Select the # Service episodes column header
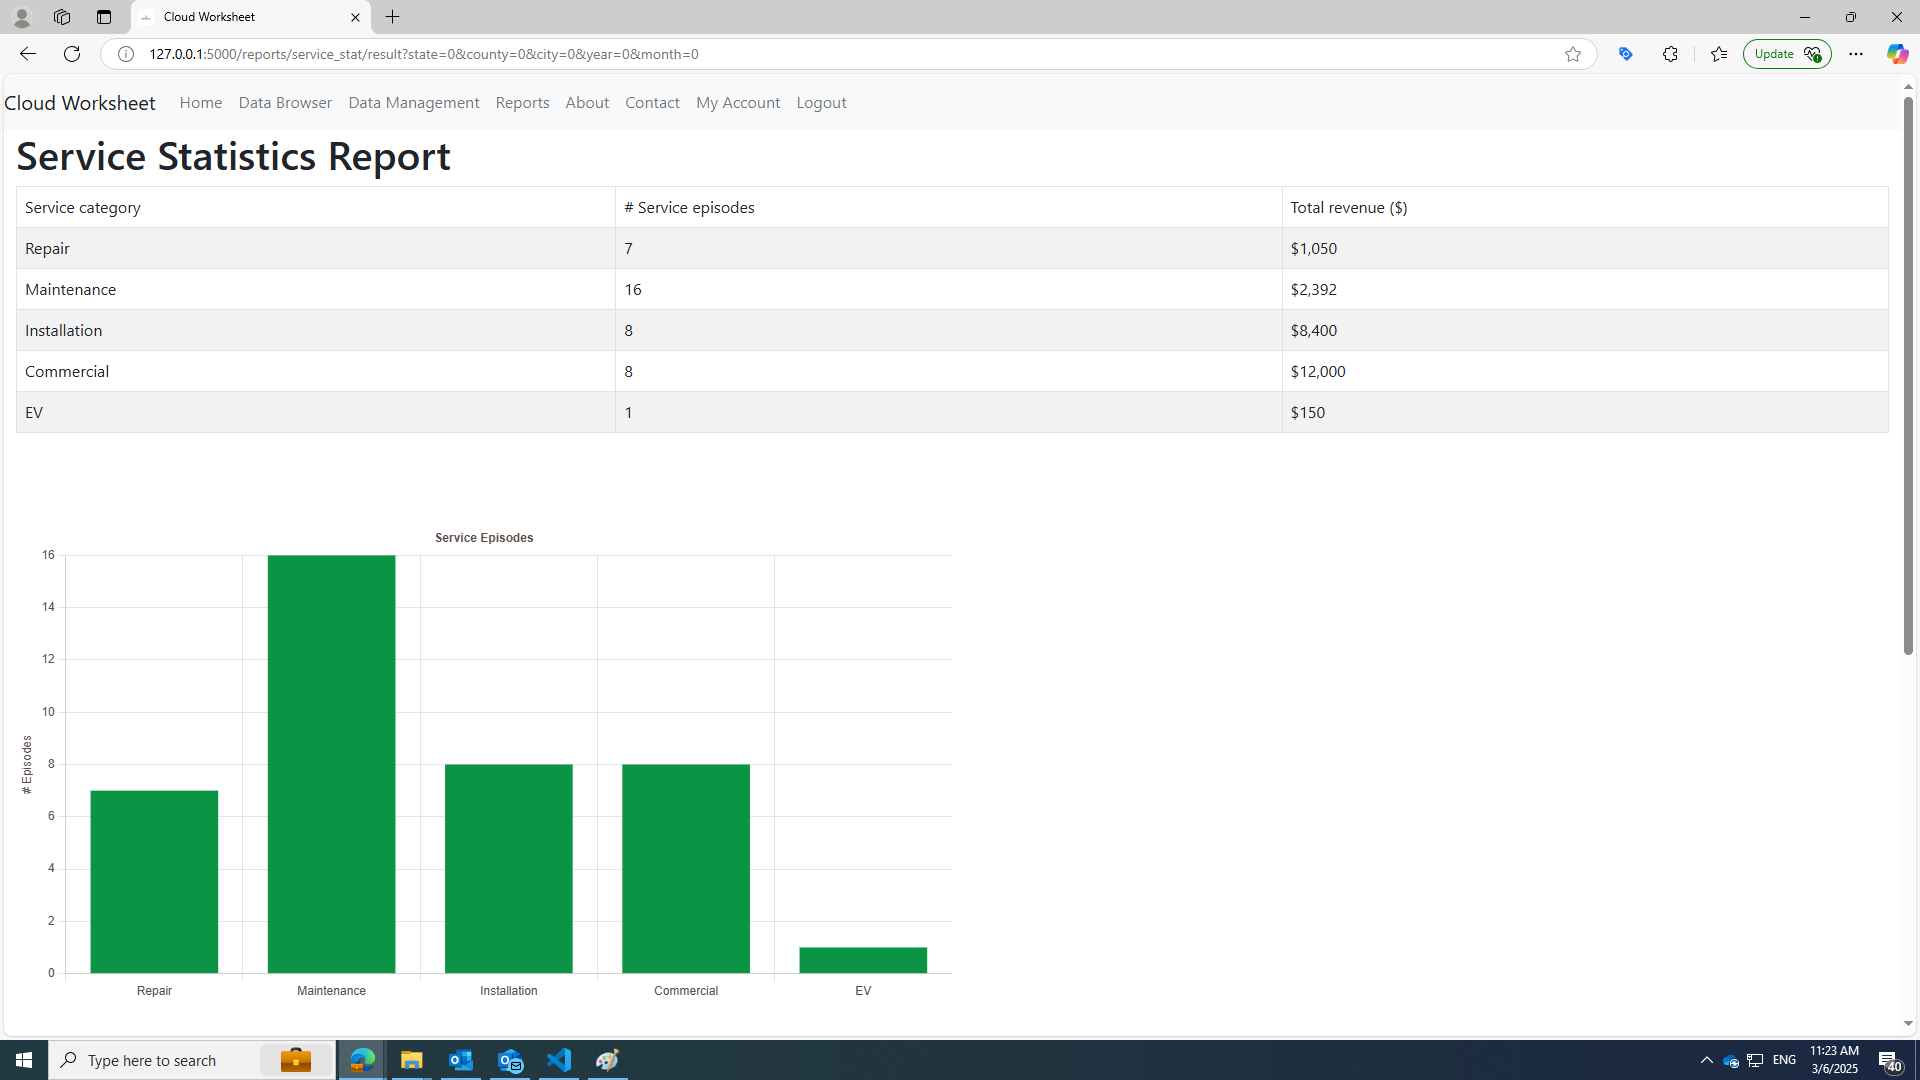 coord(948,207)
